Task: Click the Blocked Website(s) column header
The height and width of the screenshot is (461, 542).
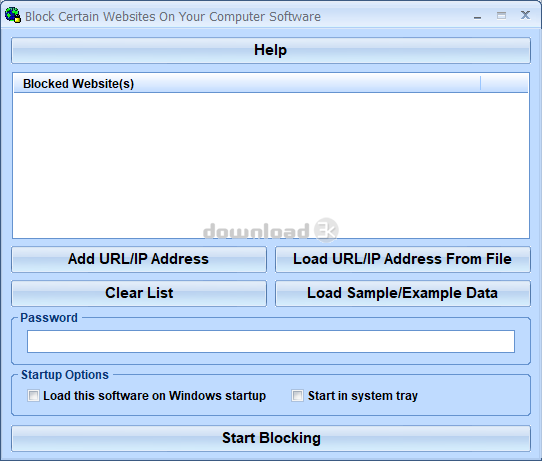Action: [247, 84]
